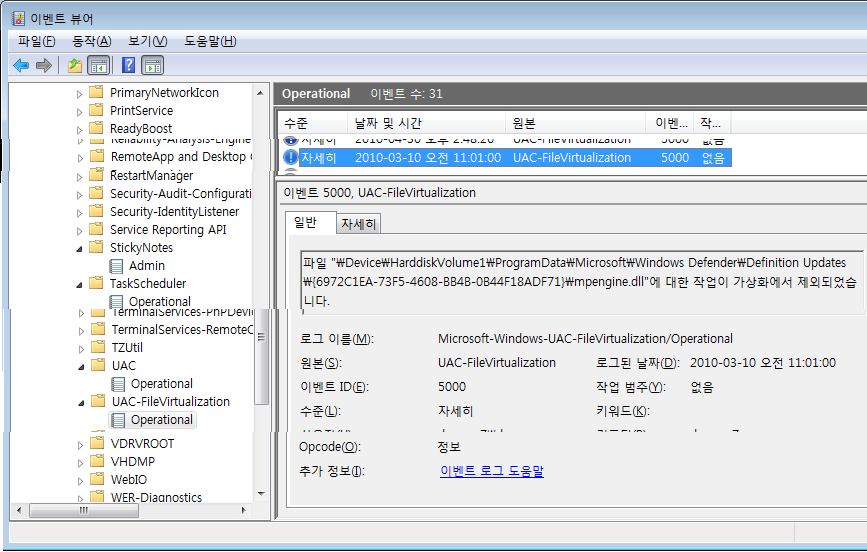867x552 pixels.
Task: Click the ReadyBoost folder icon
Action: (96, 128)
